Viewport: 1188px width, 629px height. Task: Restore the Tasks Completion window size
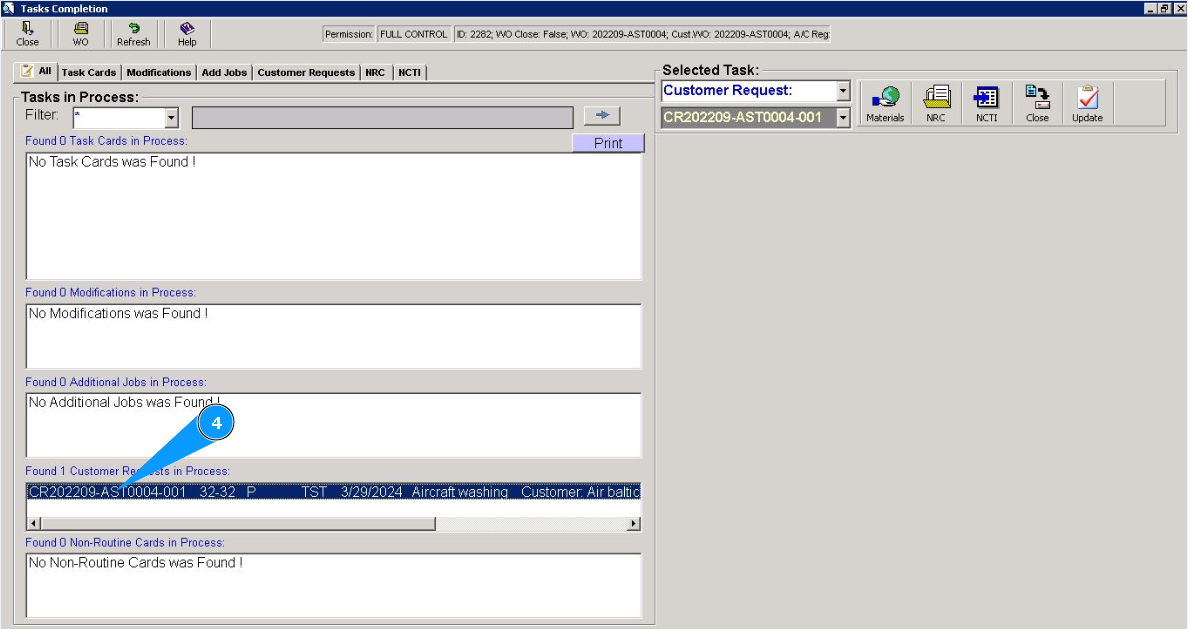click(x=1165, y=8)
